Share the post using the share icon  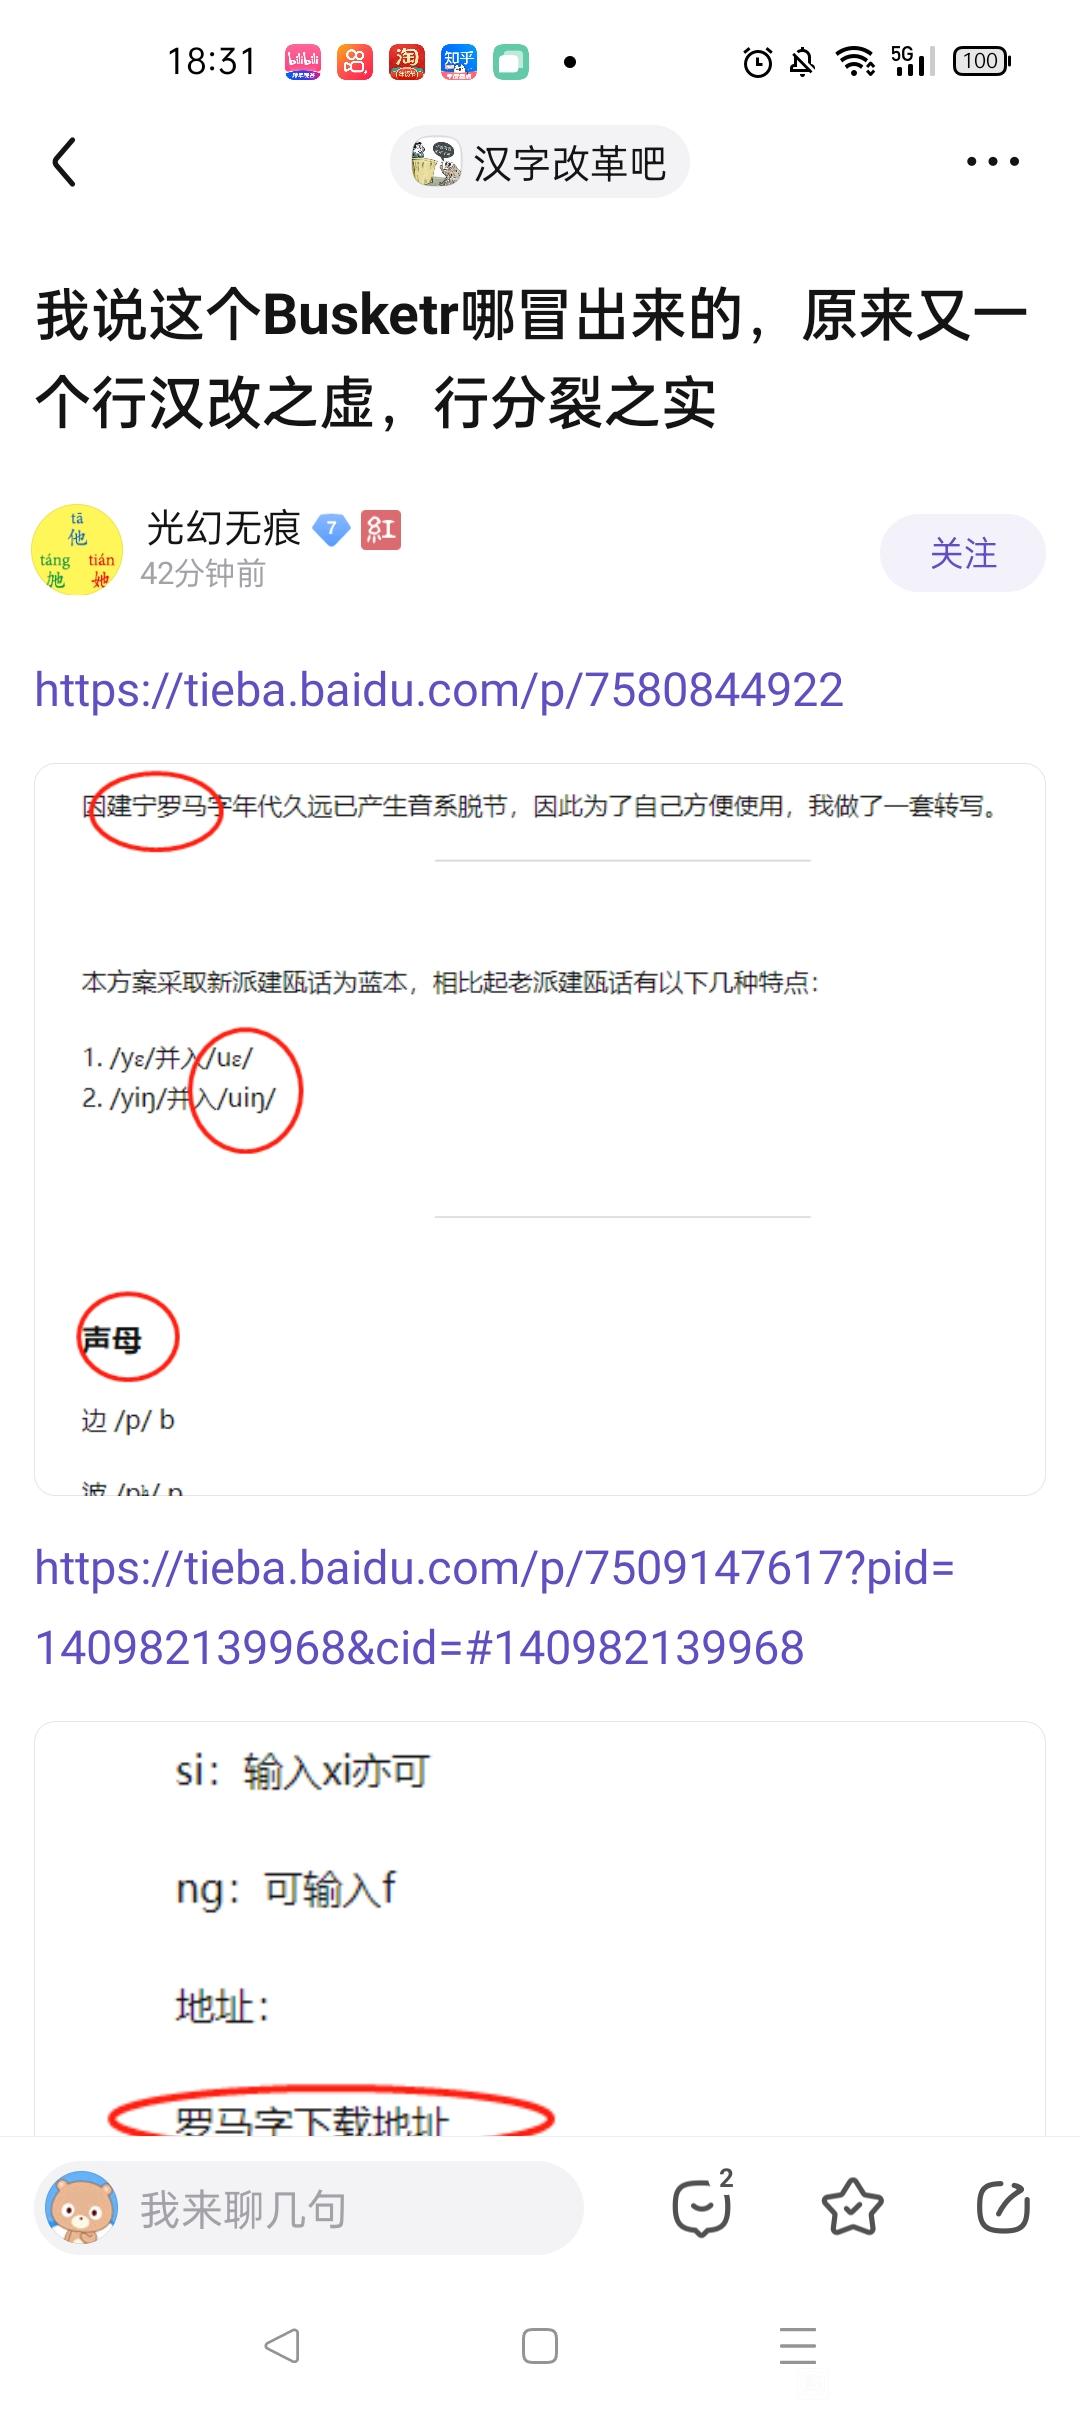coord(1003,2208)
